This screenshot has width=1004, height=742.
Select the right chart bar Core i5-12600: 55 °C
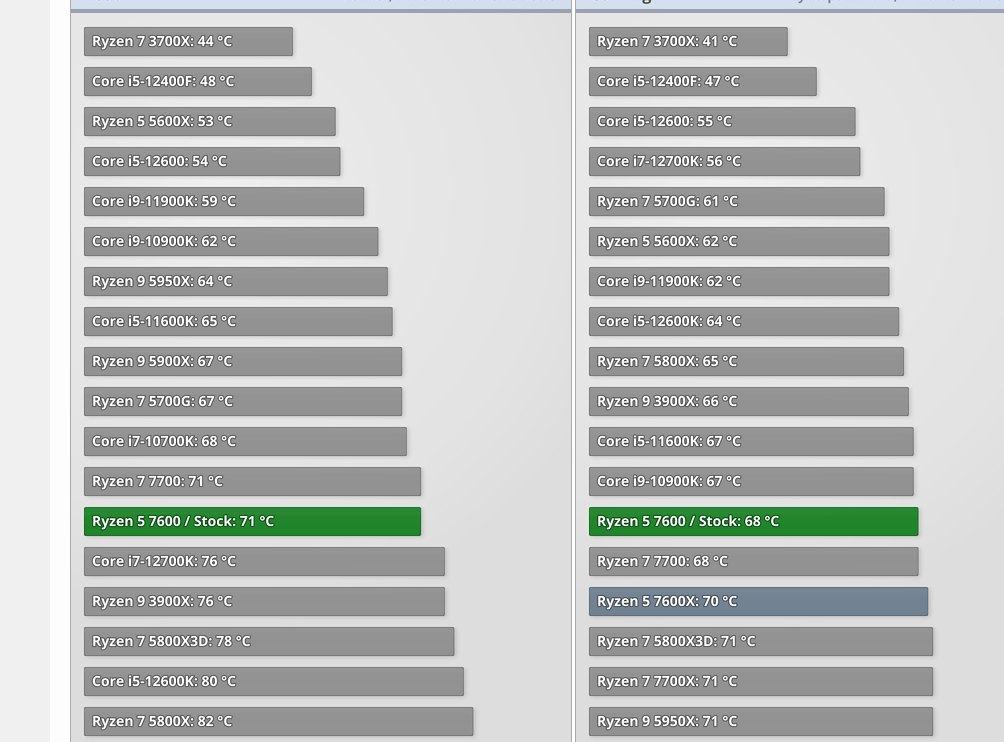(722, 121)
